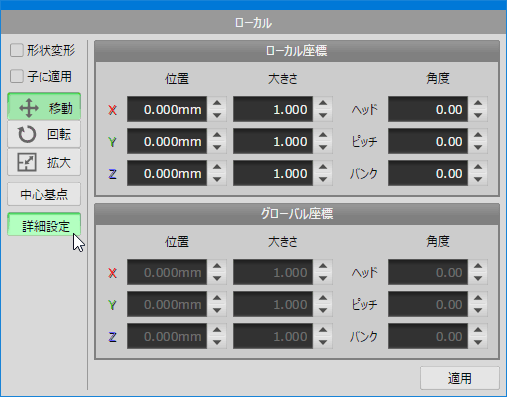Viewport: 507px width, 397px height.
Task: Click the グローバル座標 section header
Action: coord(297,214)
